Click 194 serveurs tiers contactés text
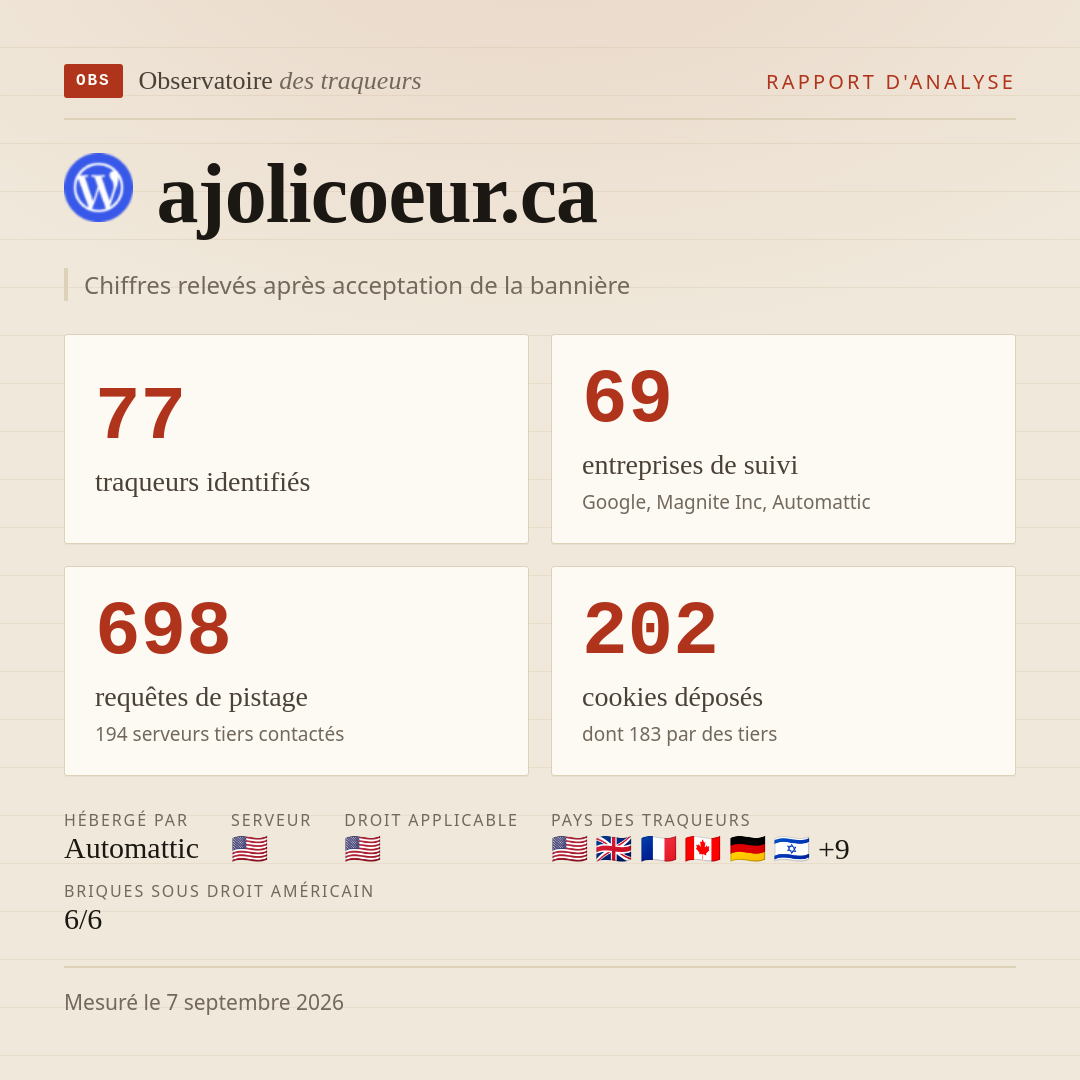This screenshot has height=1080, width=1080. 220,734
